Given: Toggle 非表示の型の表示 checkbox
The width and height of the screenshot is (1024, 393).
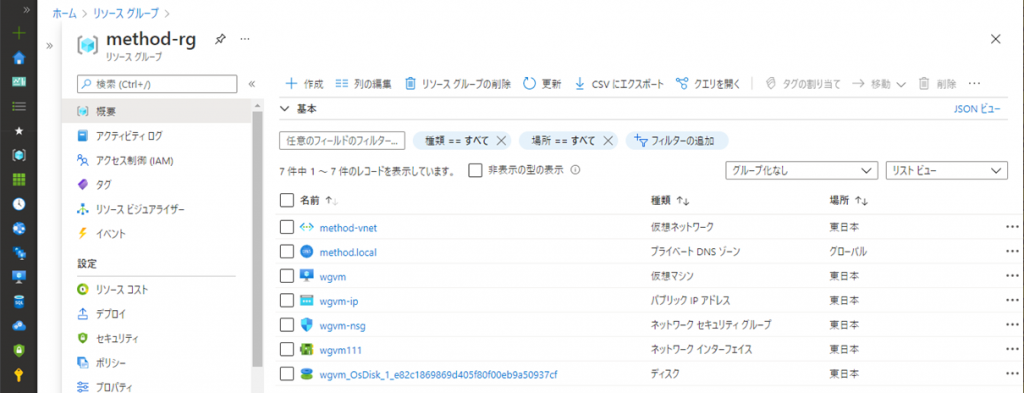Looking at the screenshot, I should (475, 170).
